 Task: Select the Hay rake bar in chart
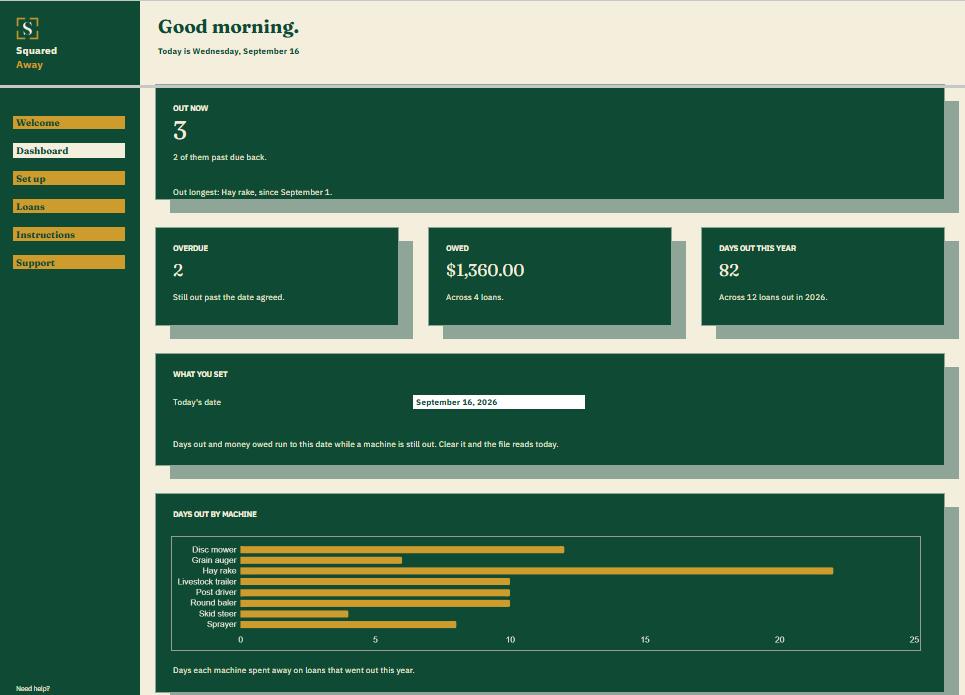(x=537, y=571)
